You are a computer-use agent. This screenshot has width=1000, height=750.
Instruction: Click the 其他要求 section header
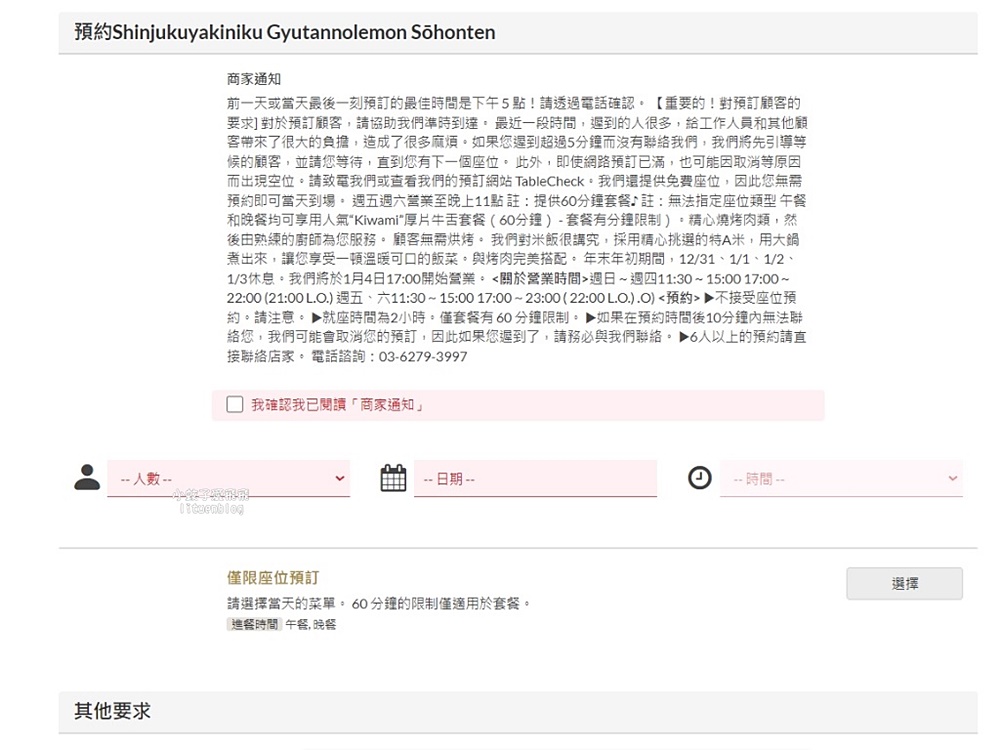[x=518, y=712]
